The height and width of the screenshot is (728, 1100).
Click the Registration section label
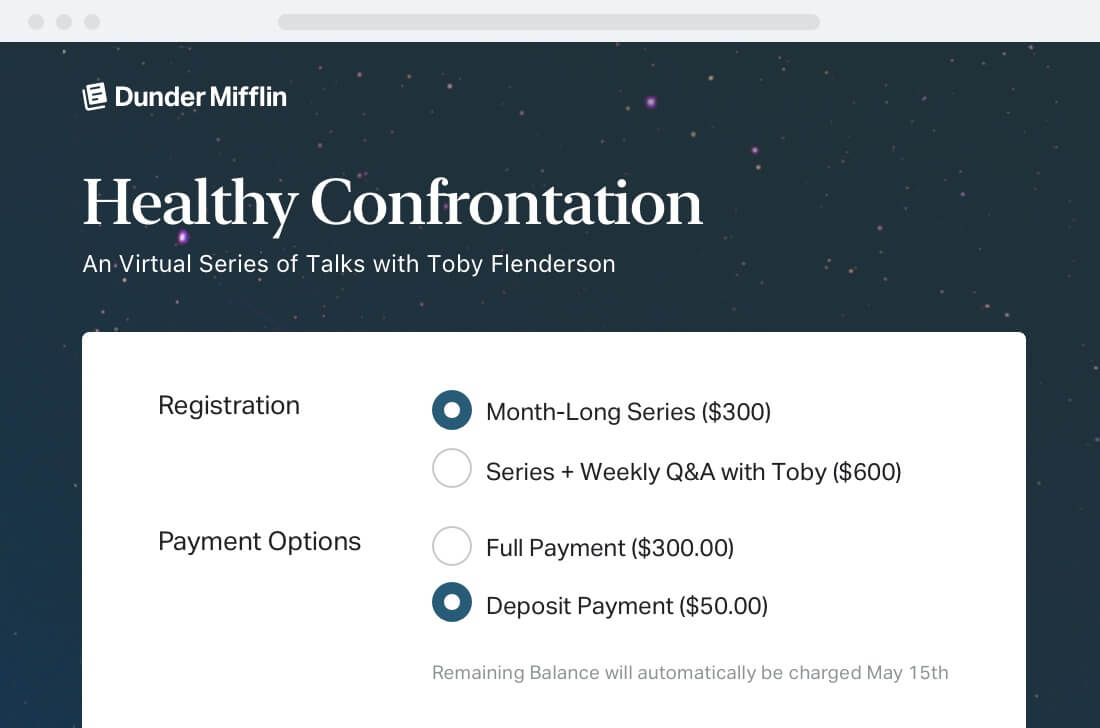tap(228, 405)
